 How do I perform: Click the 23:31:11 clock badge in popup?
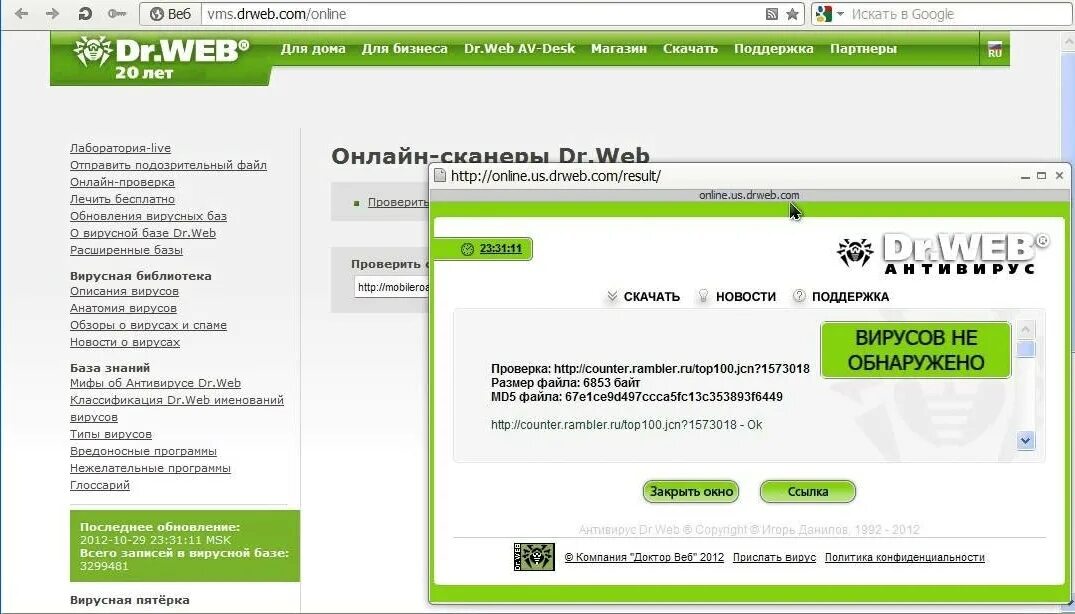click(483, 249)
